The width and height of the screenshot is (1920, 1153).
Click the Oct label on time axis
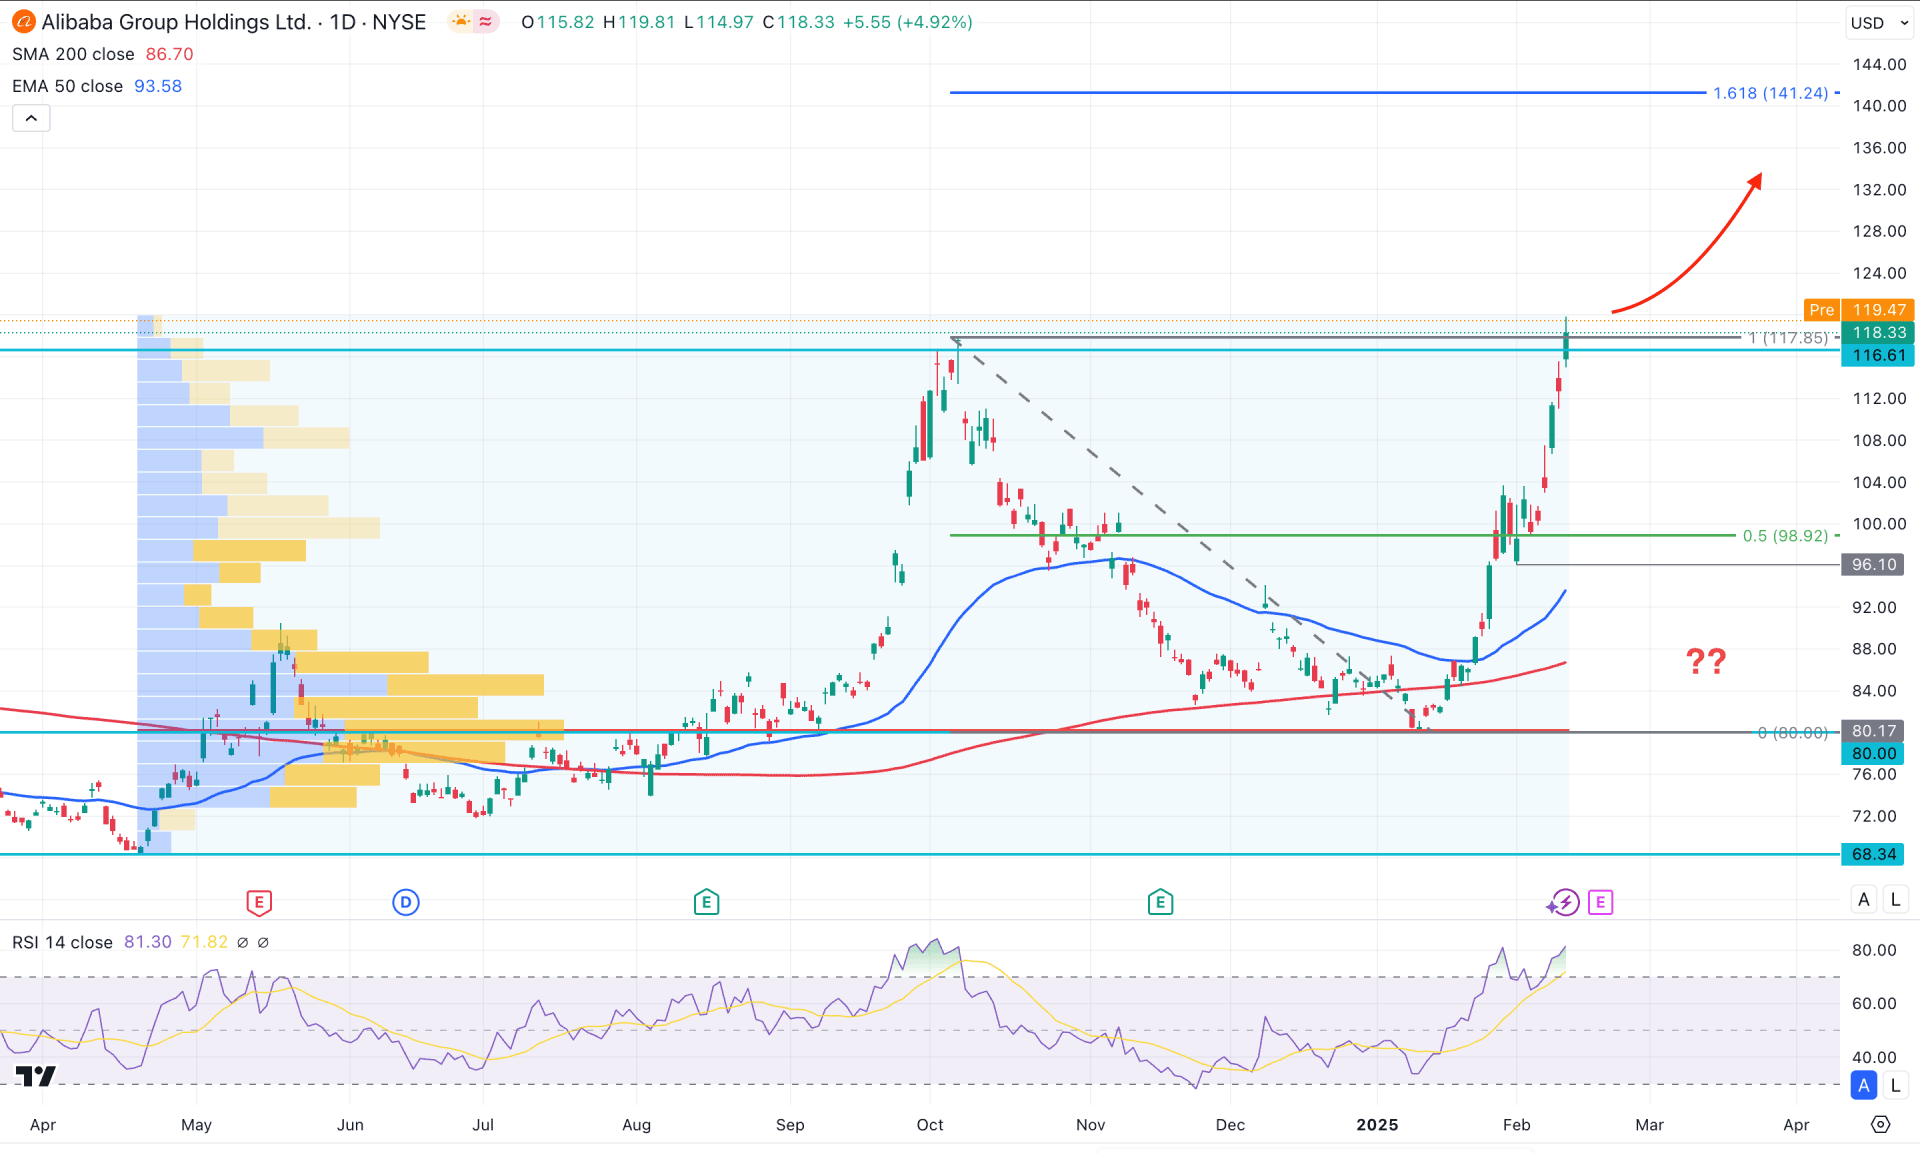click(x=930, y=1125)
